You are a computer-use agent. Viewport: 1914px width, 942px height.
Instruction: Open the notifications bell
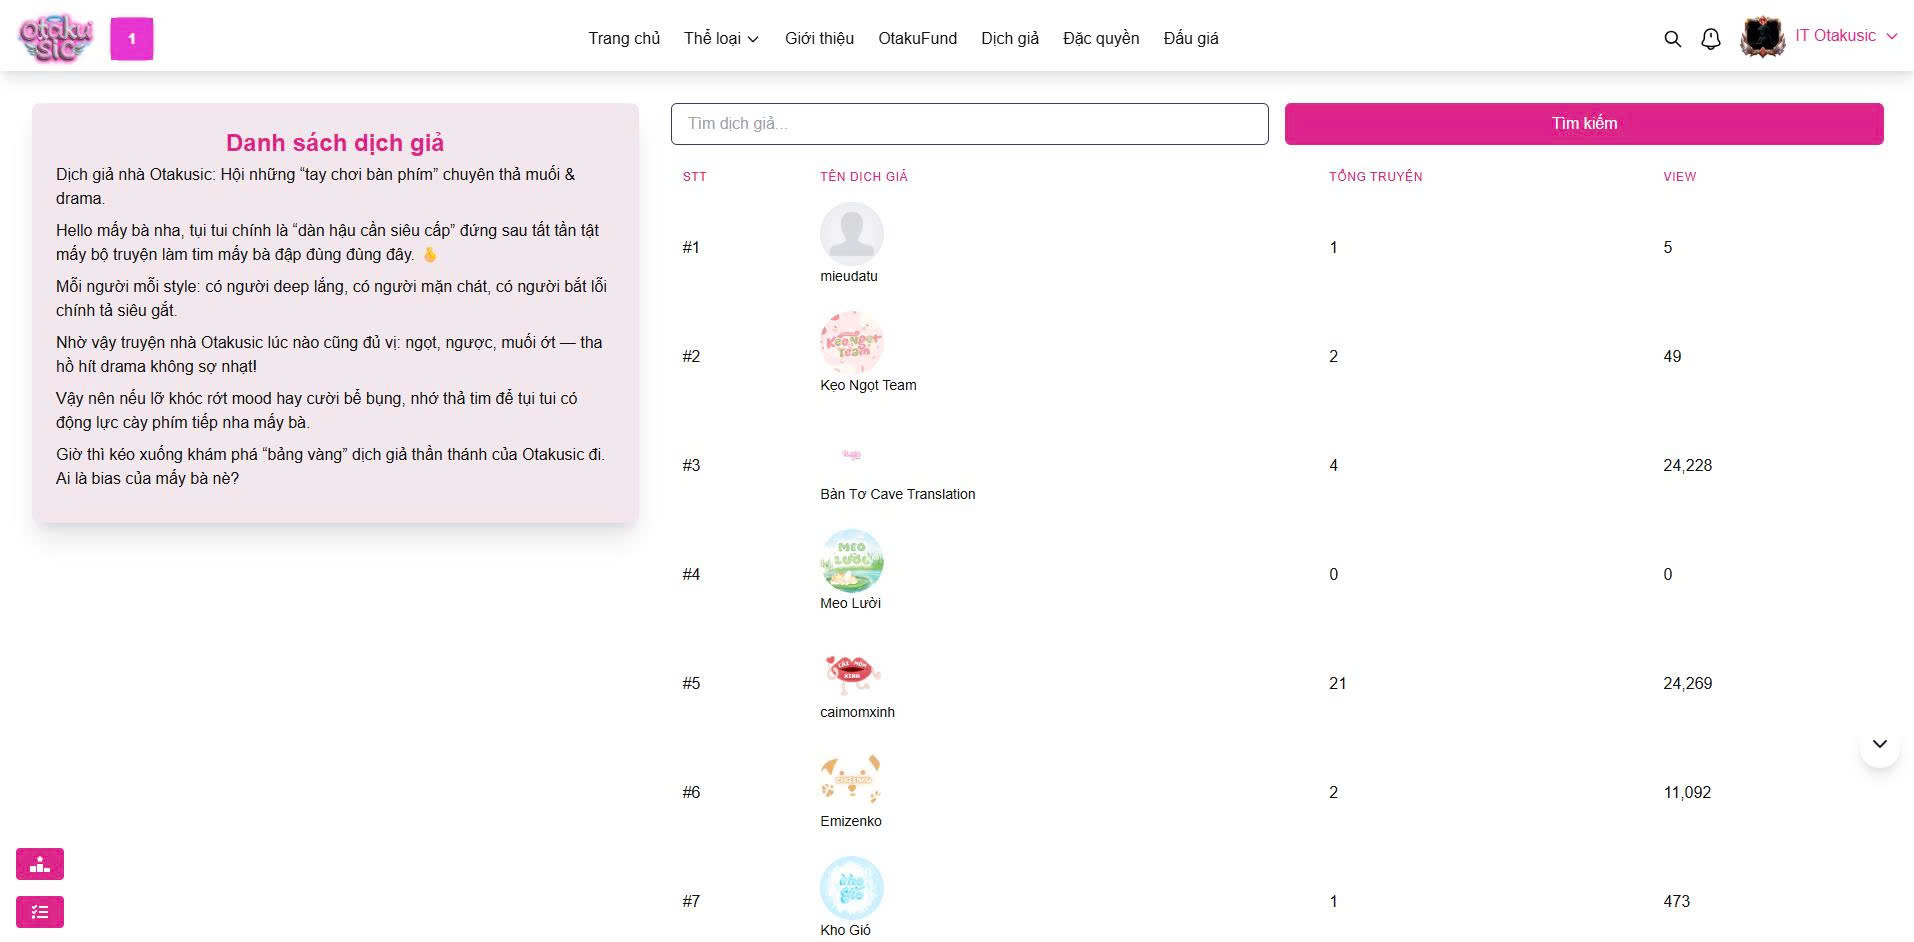[x=1711, y=39]
